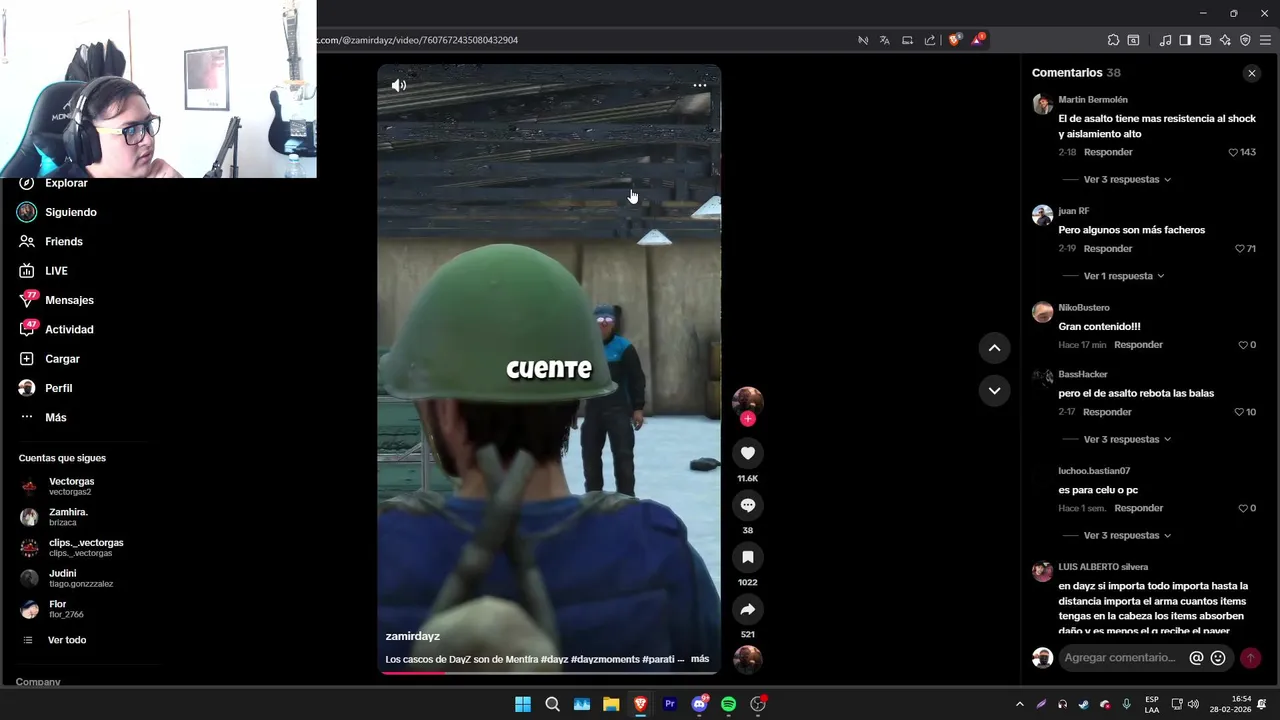Toggle the browser sidebar panel icon

click(1185, 40)
